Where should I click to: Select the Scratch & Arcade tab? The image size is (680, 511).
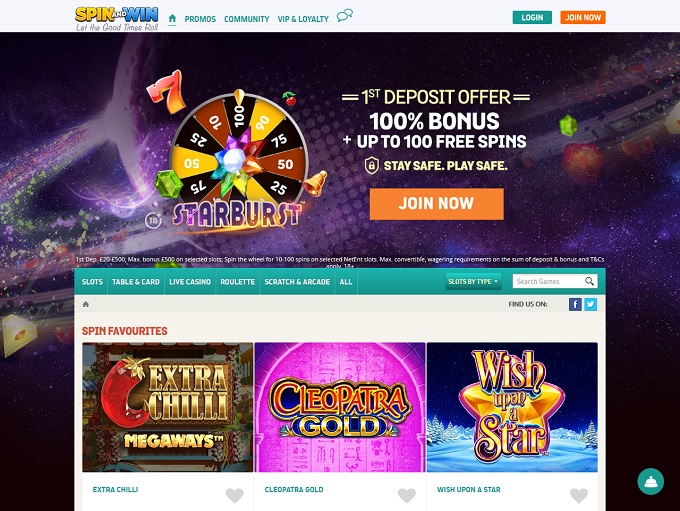pos(297,282)
